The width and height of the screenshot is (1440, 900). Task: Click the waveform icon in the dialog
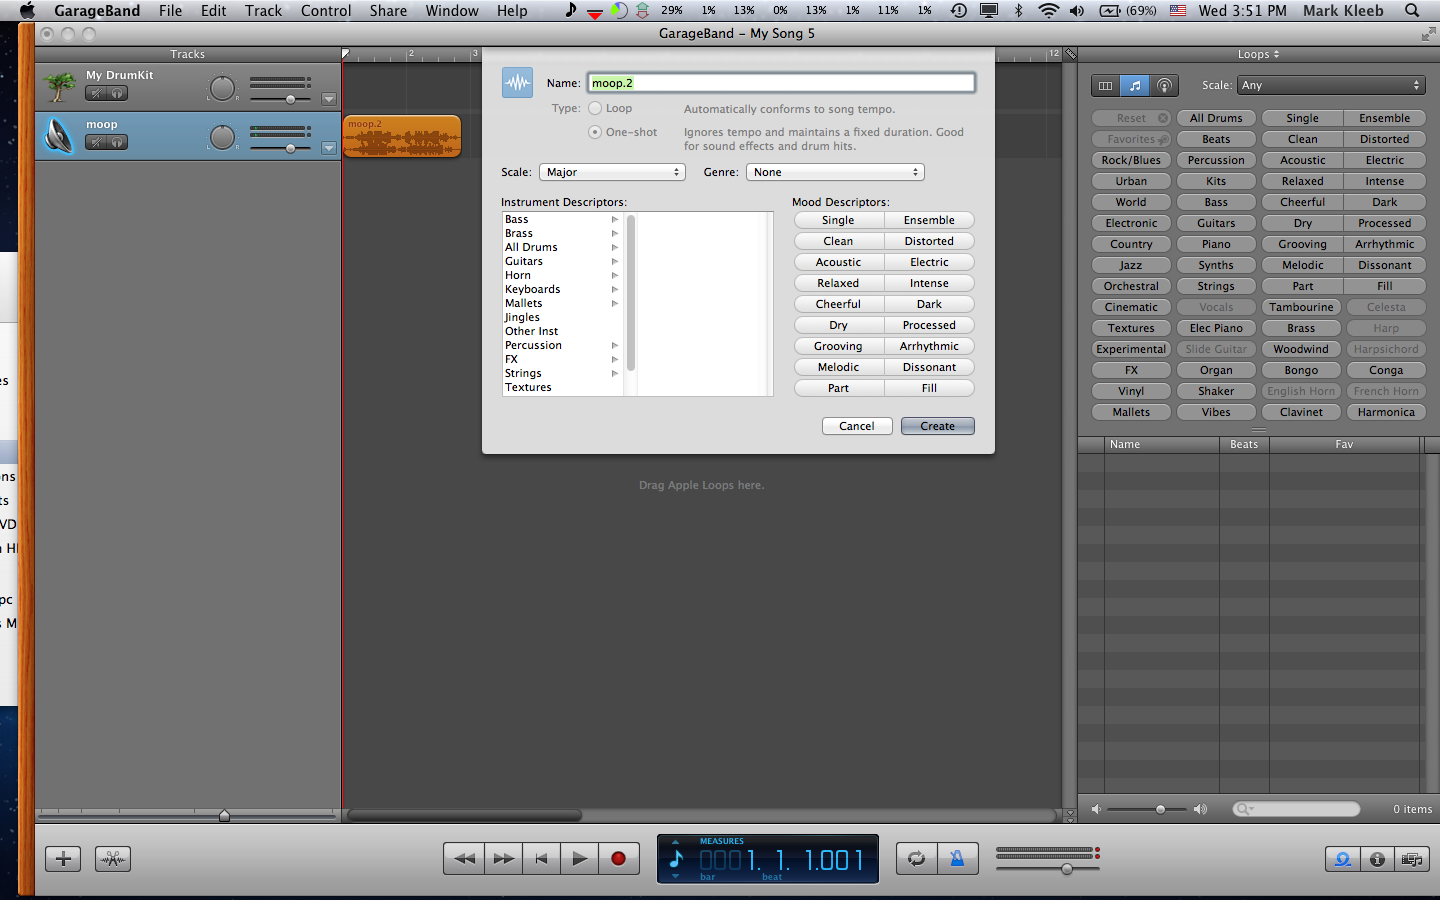coord(517,83)
